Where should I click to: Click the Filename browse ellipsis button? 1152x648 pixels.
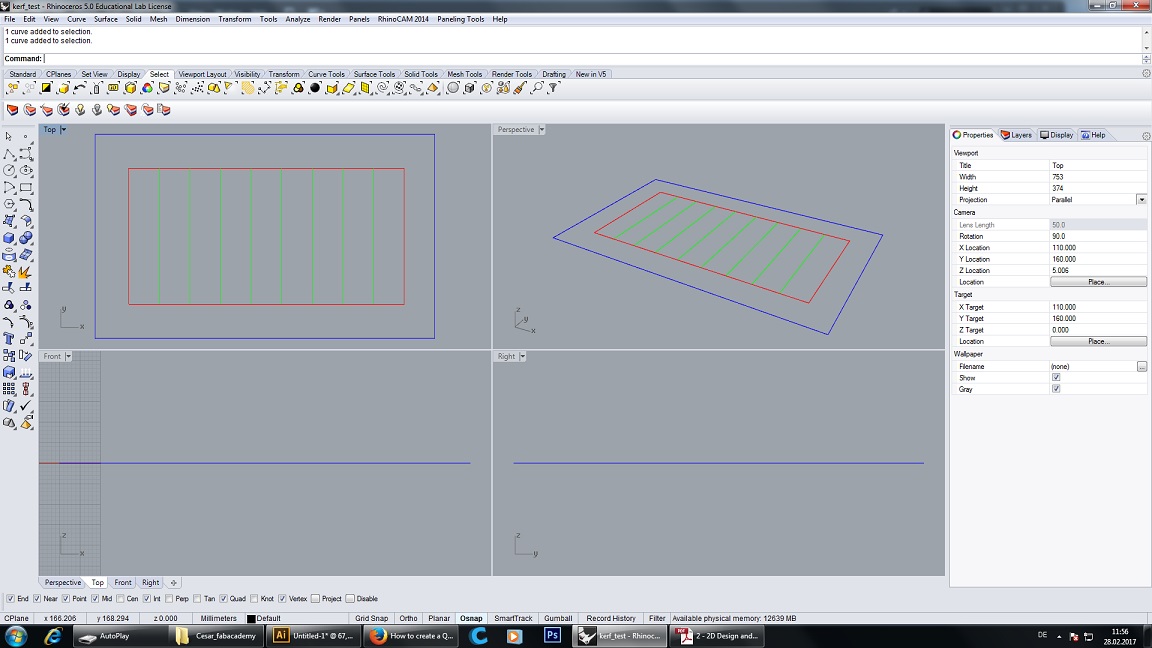tap(1141, 367)
